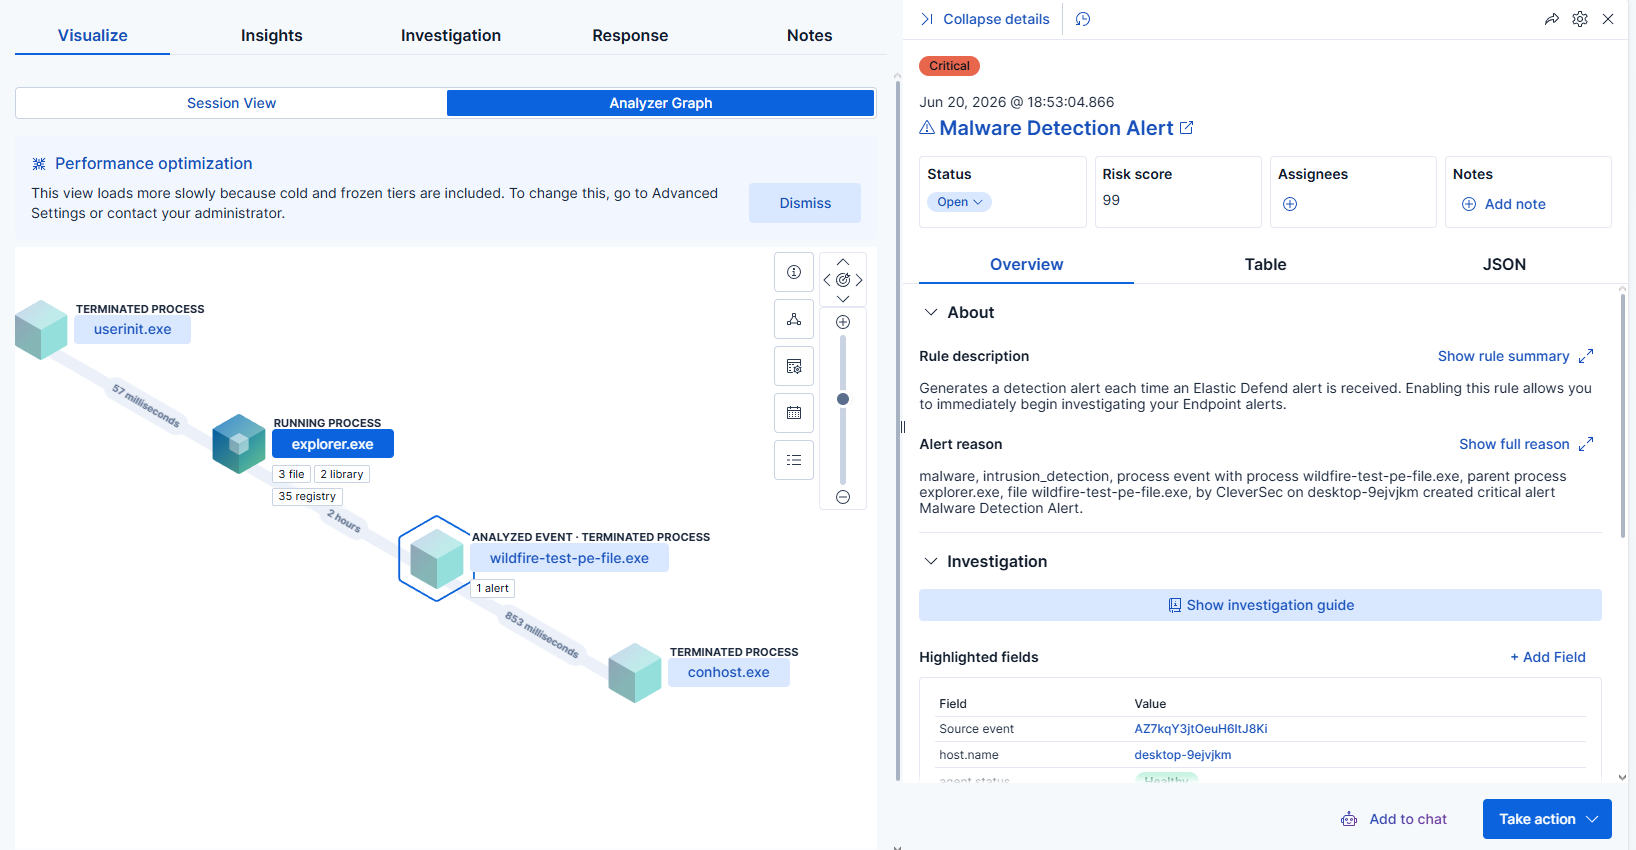The height and width of the screenshot is (850, 1636).
Task: Pan the graph right with the arrow
Action: [x=859, y=280]
